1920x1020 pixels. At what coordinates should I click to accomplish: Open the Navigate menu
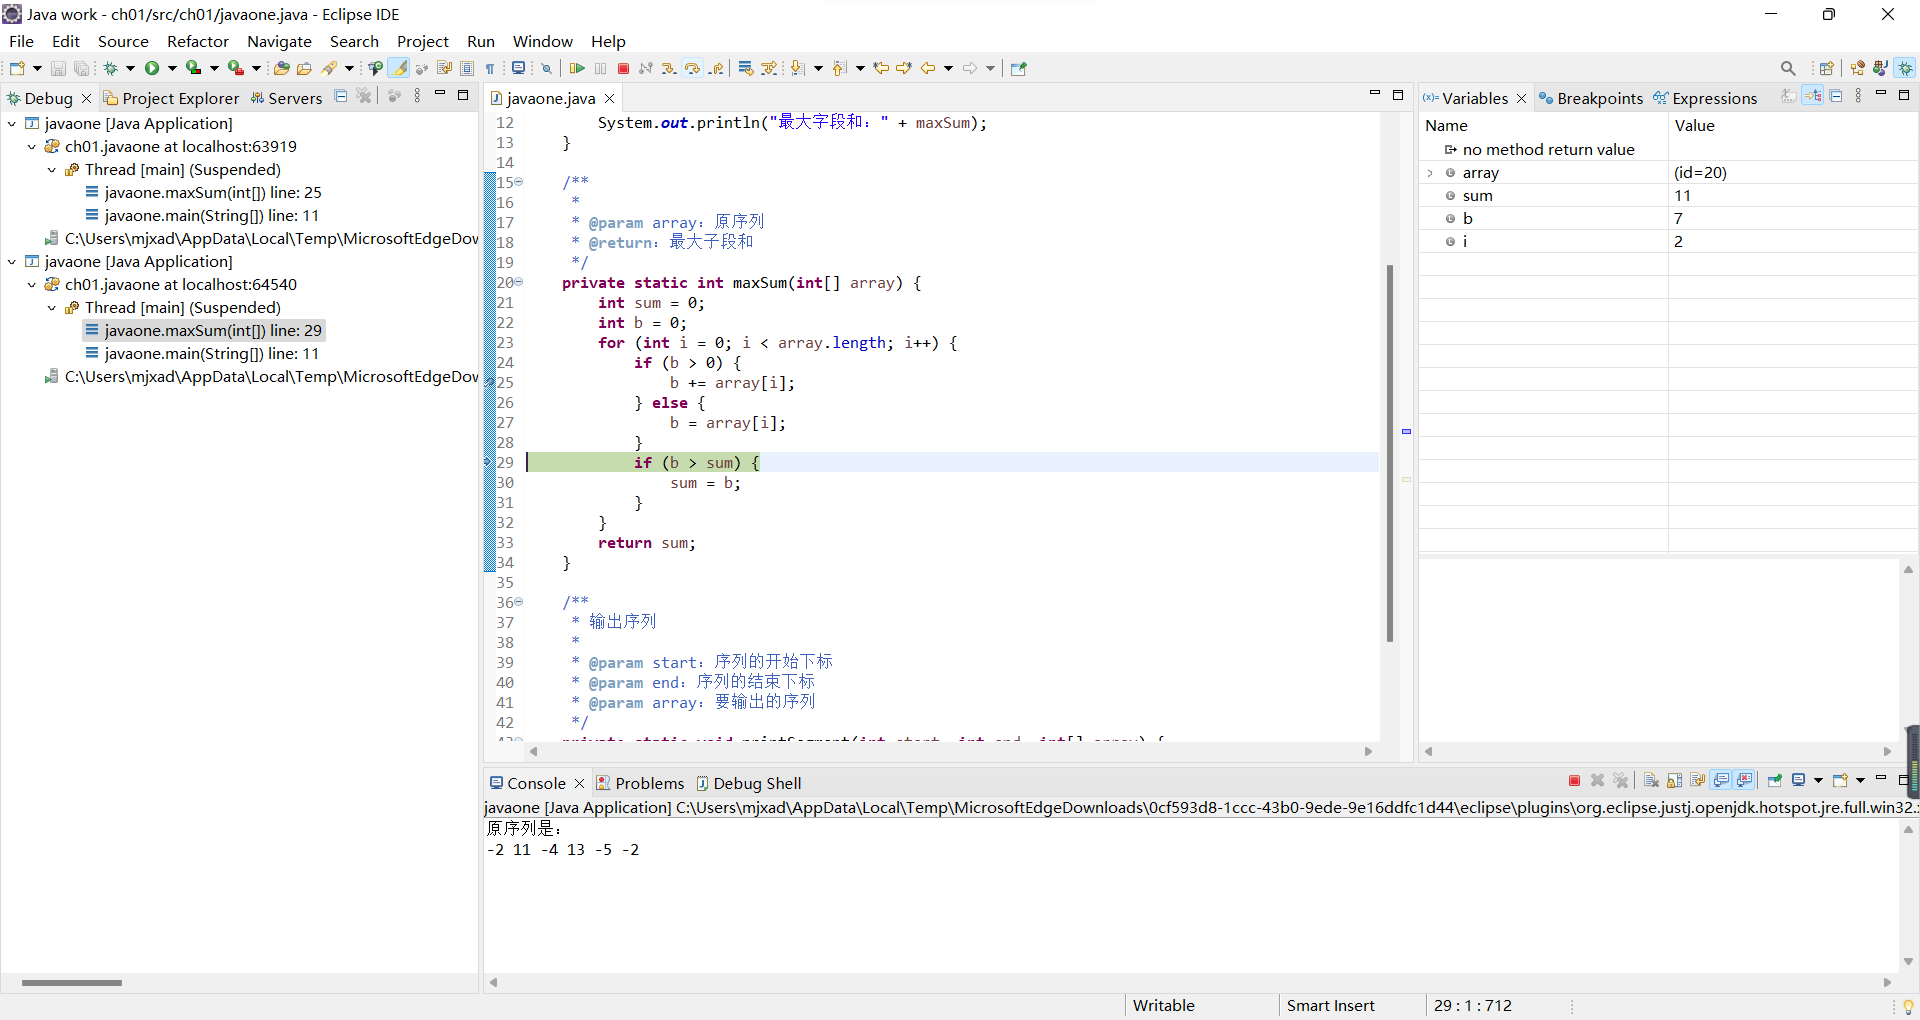pyautogui.click(x=279, y=41)
